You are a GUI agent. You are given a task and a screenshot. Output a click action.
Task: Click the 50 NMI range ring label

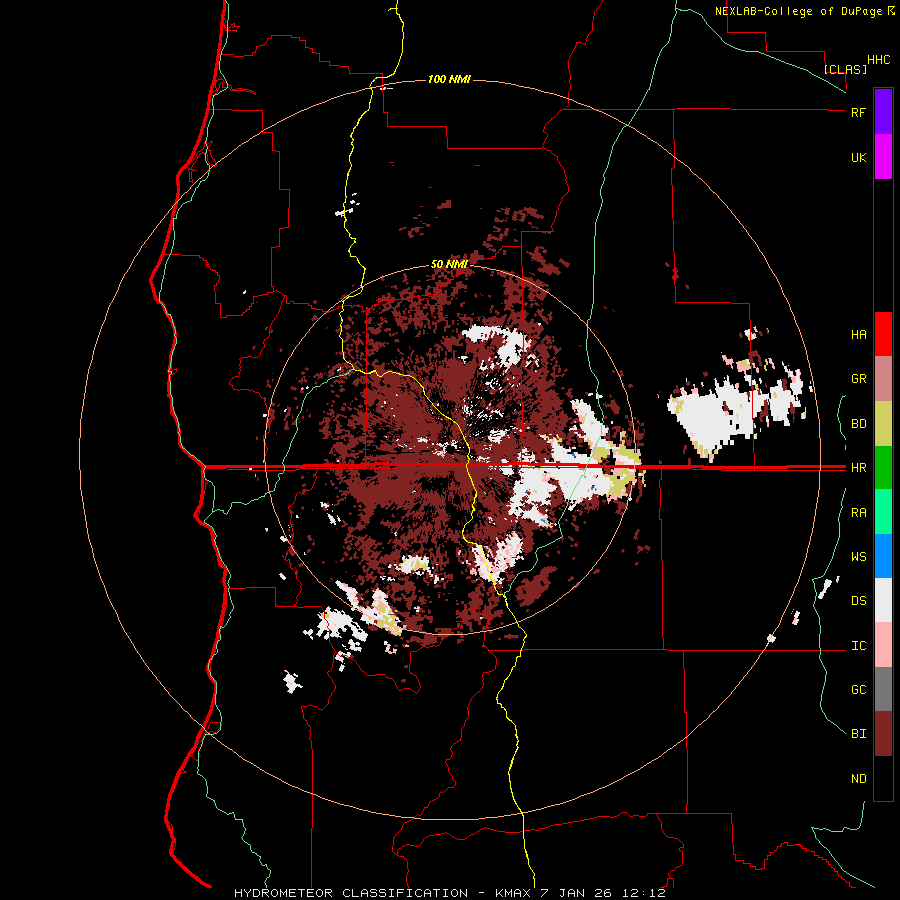pos(449,264)
